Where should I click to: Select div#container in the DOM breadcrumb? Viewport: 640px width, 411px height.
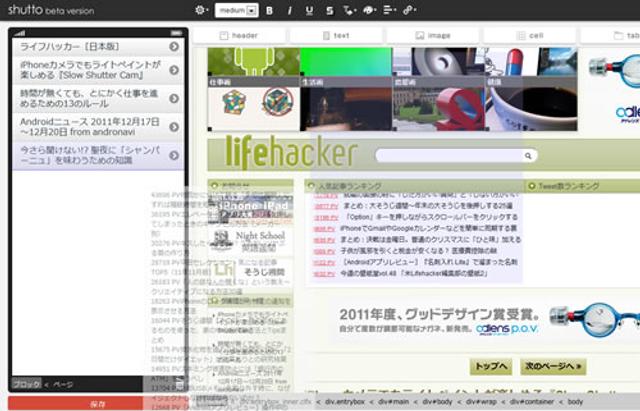(532, 402)
